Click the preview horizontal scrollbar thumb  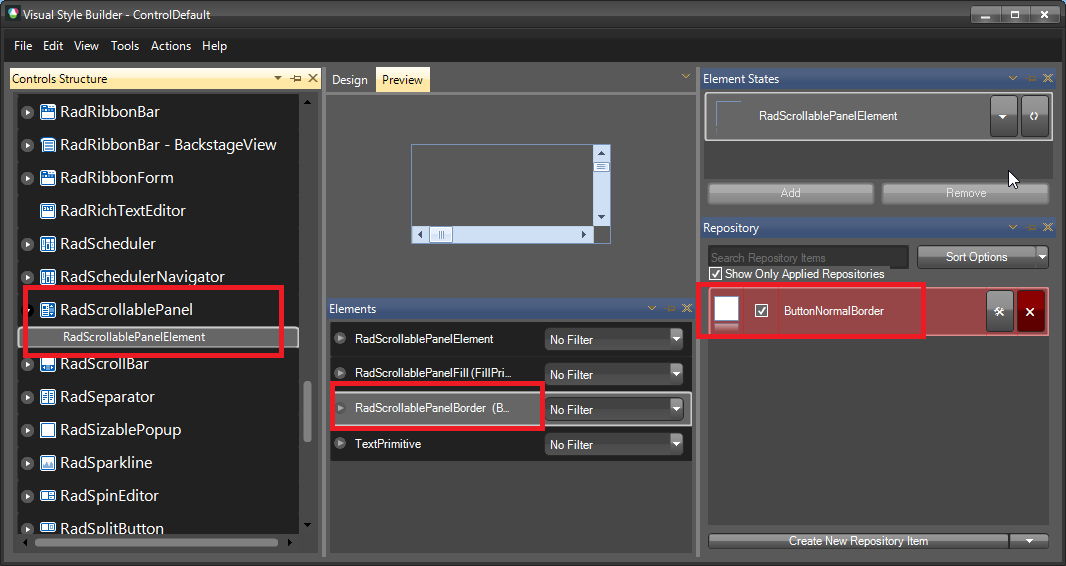(441, 235)
